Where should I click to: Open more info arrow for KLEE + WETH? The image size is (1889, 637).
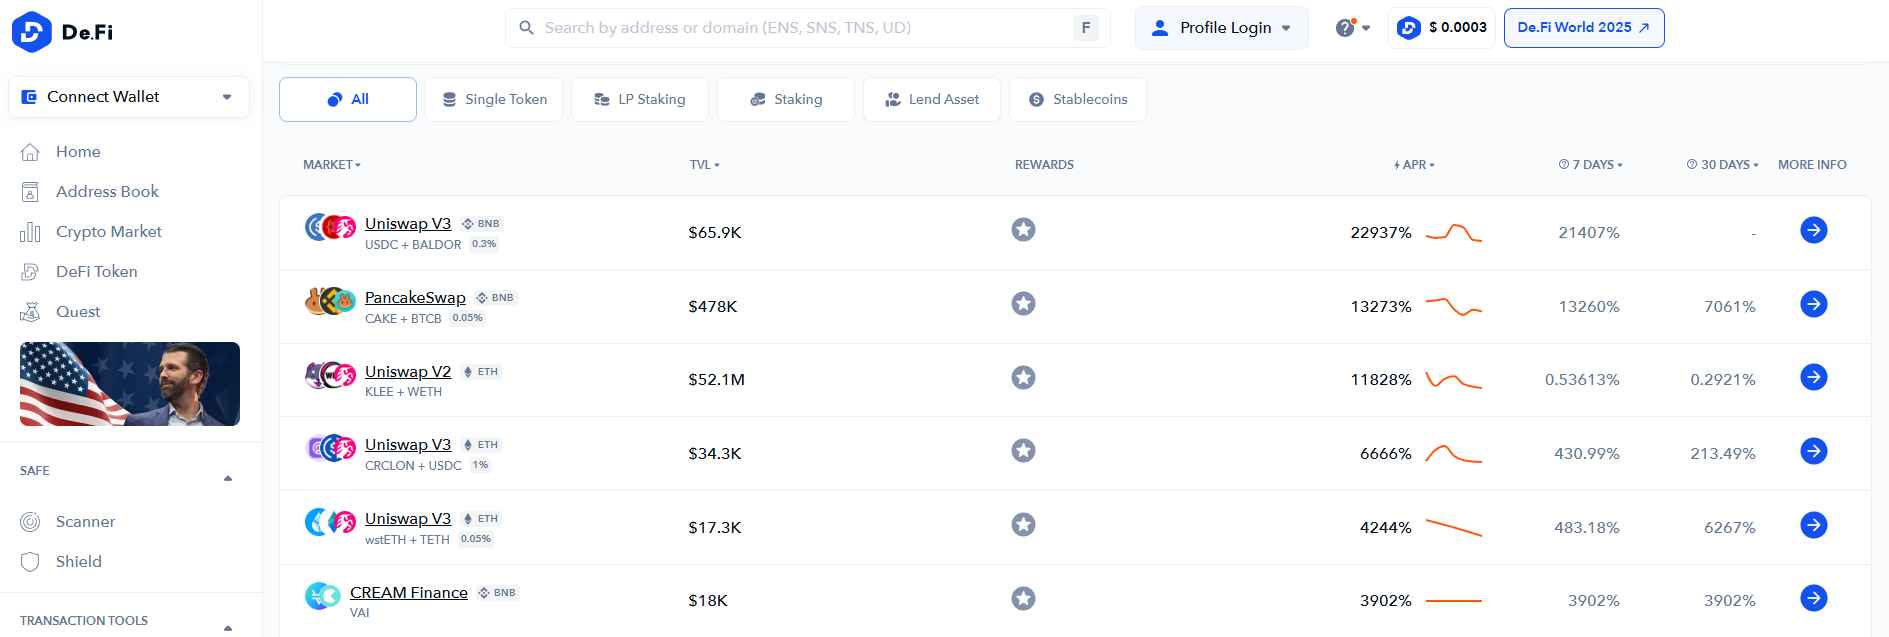click(x=1814, y=377)
